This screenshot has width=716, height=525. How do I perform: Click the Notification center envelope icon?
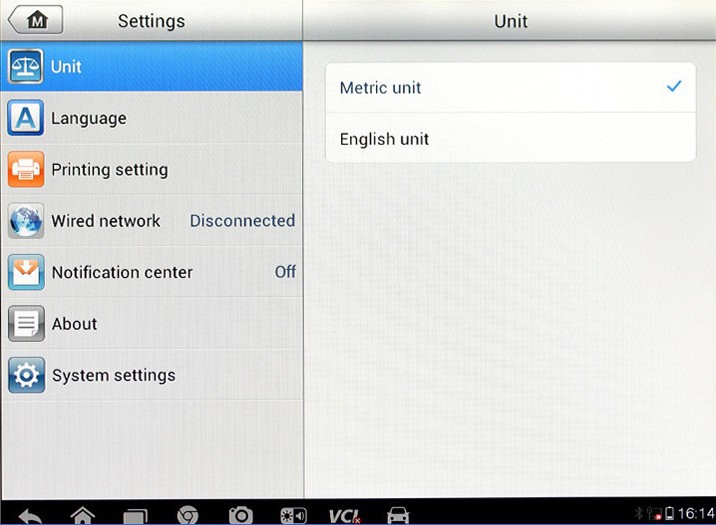click(x=26, y=272)
